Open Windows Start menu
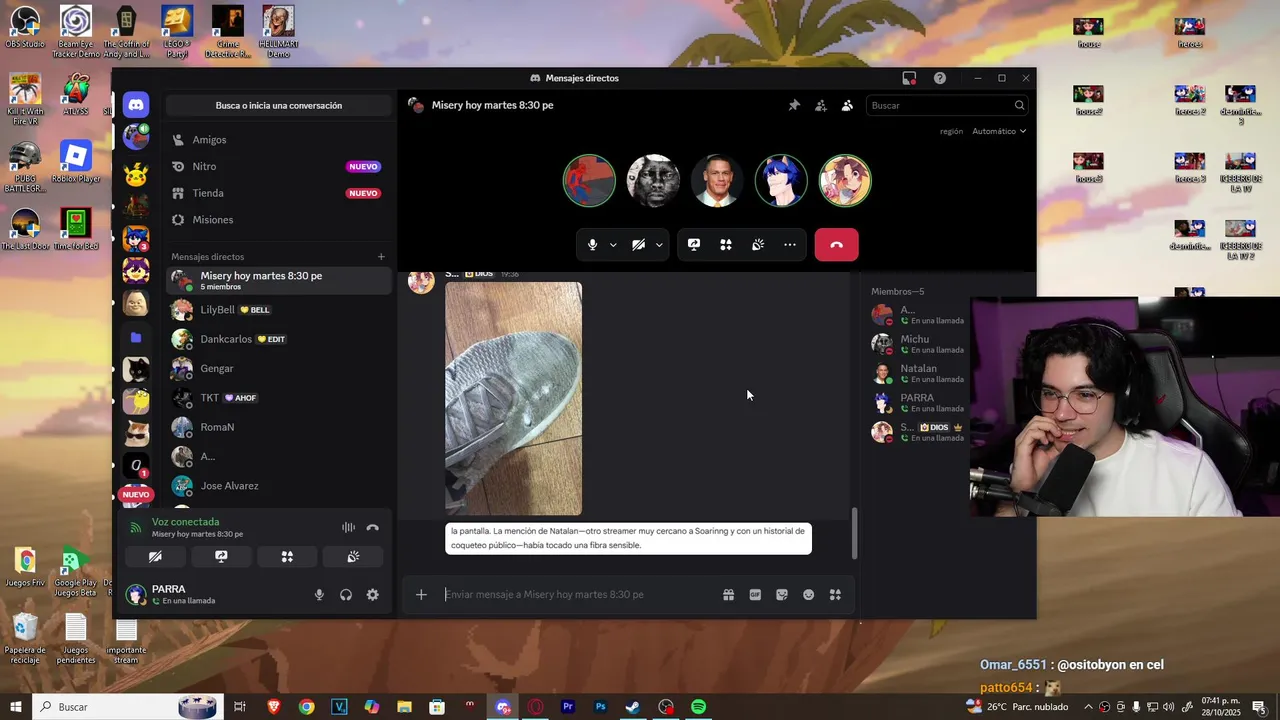The width and height of the screenshot is (1280, 720). tap(16, 707)
